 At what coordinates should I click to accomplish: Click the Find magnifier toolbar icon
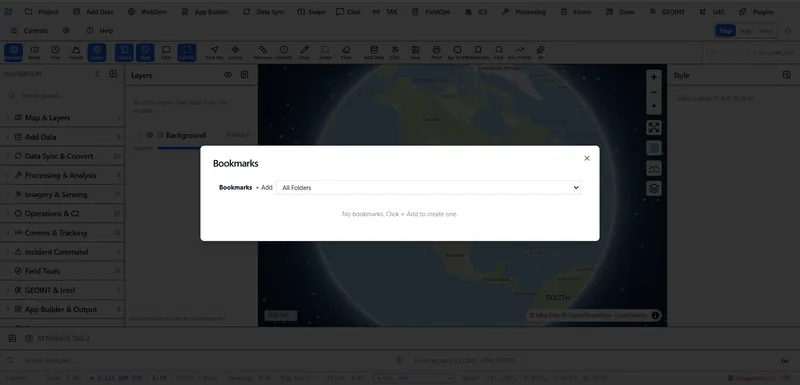click(x=498, y=53)
